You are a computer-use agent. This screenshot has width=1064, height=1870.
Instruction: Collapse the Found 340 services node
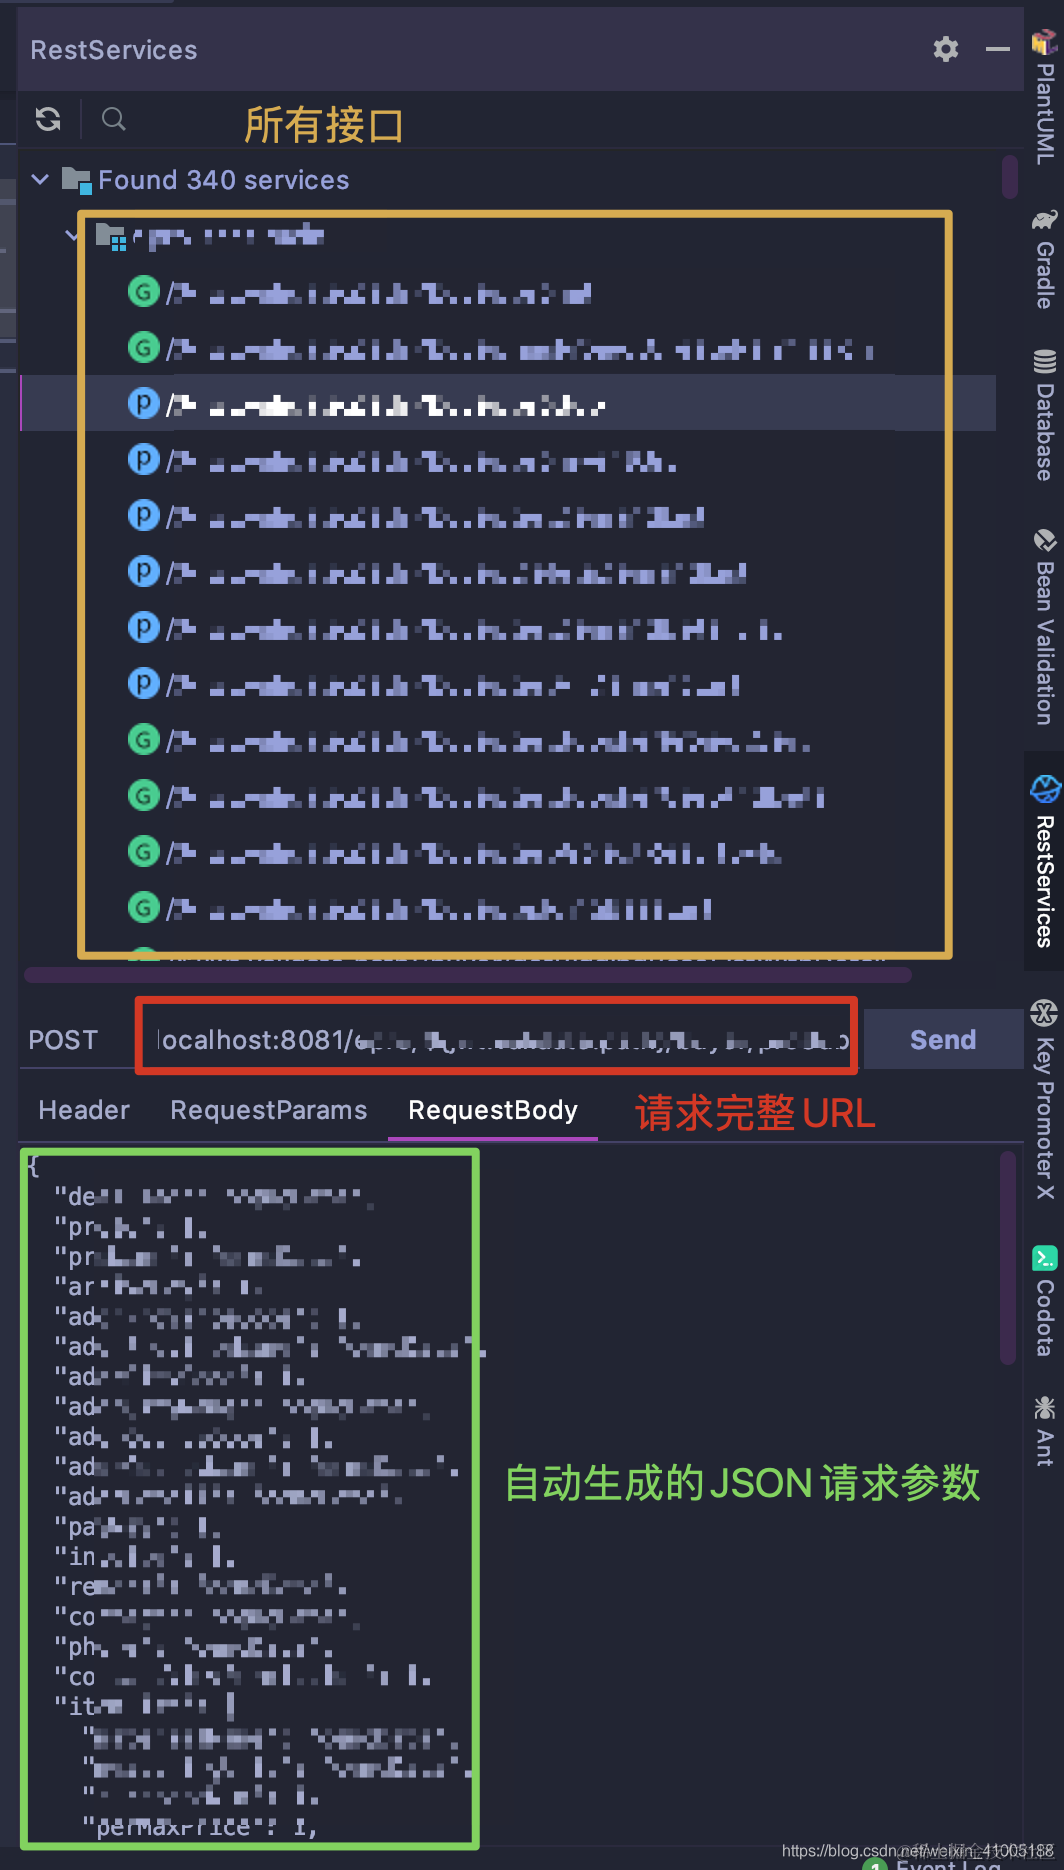tap(40, 180)
